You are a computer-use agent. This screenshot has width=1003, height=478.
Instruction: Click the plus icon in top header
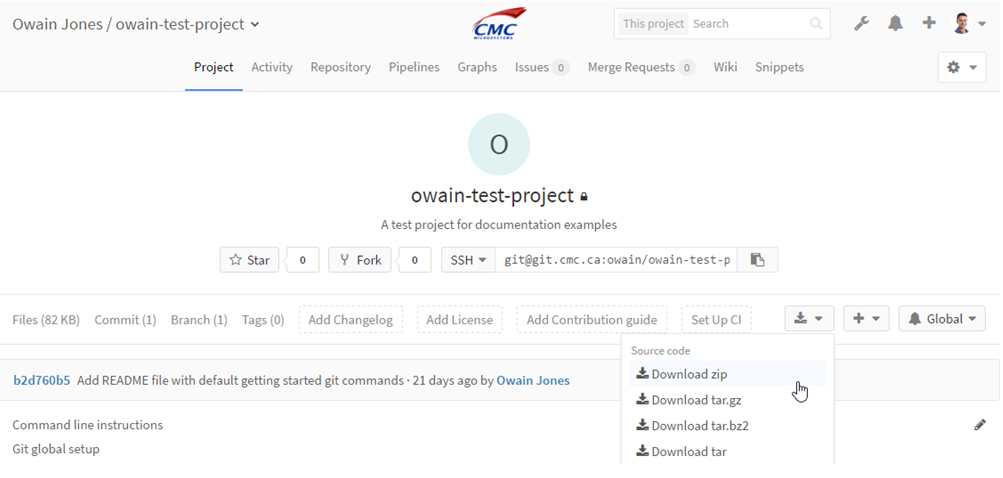coord(929,23)
